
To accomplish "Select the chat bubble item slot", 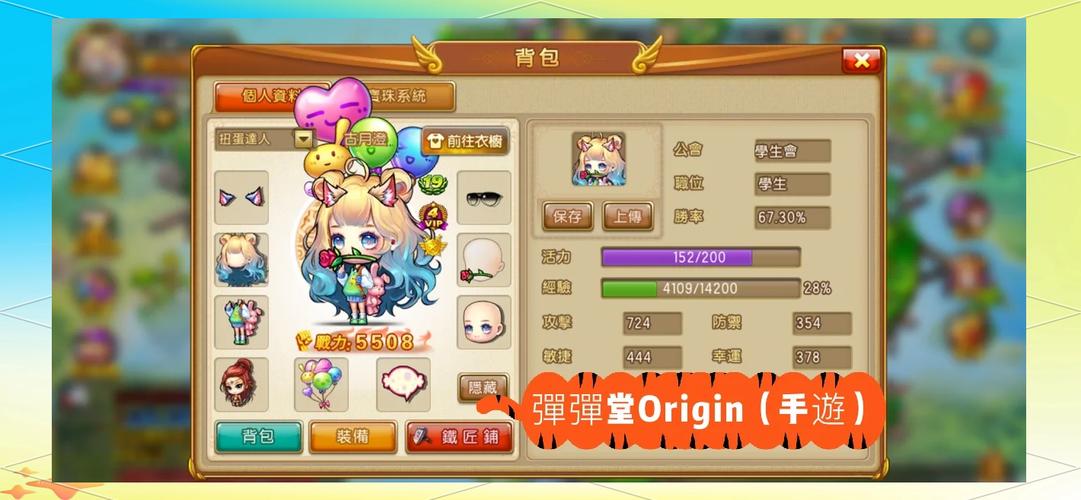I will (403, 384).
